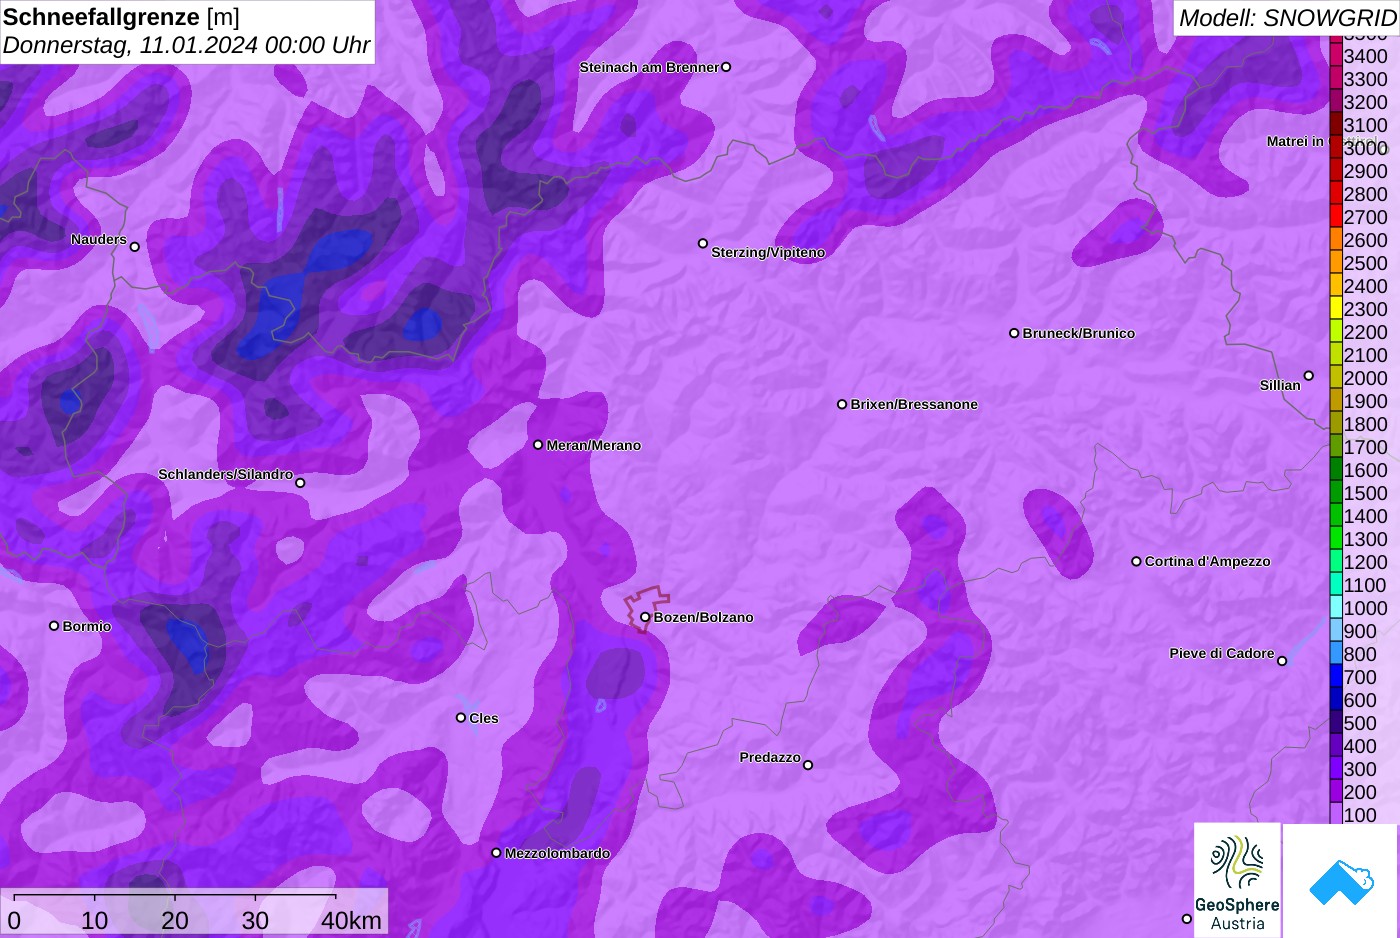Select the Sillian marker dot
Screen dimensions: 1400x938
point(1309,376)
